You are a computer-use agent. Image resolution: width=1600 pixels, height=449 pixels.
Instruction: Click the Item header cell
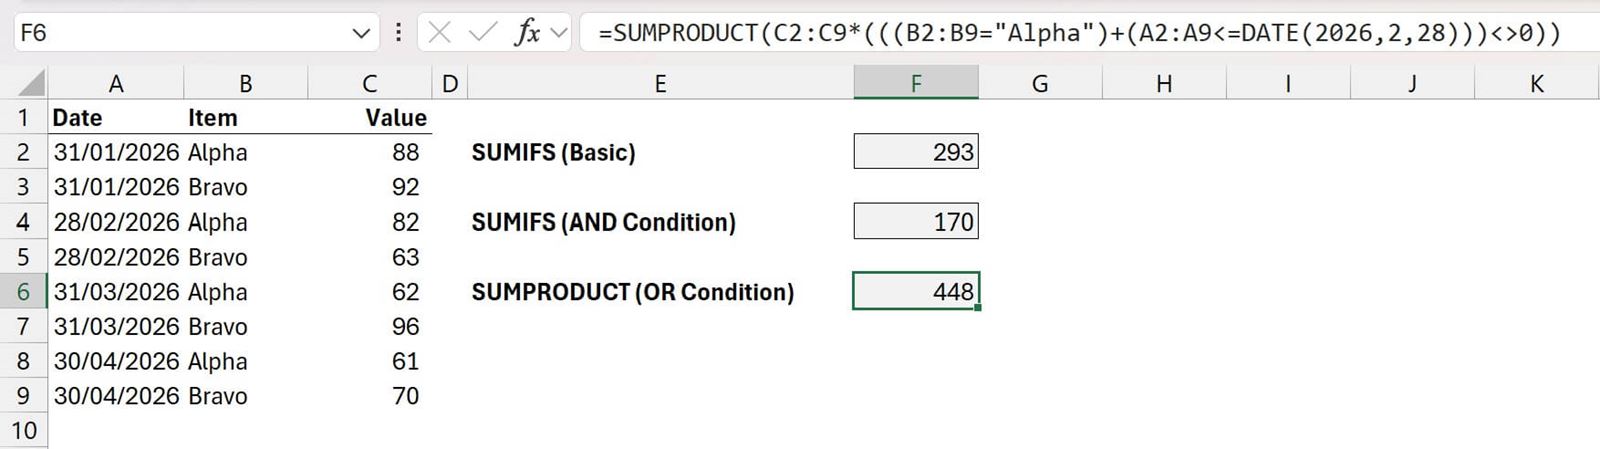(246, 118)
